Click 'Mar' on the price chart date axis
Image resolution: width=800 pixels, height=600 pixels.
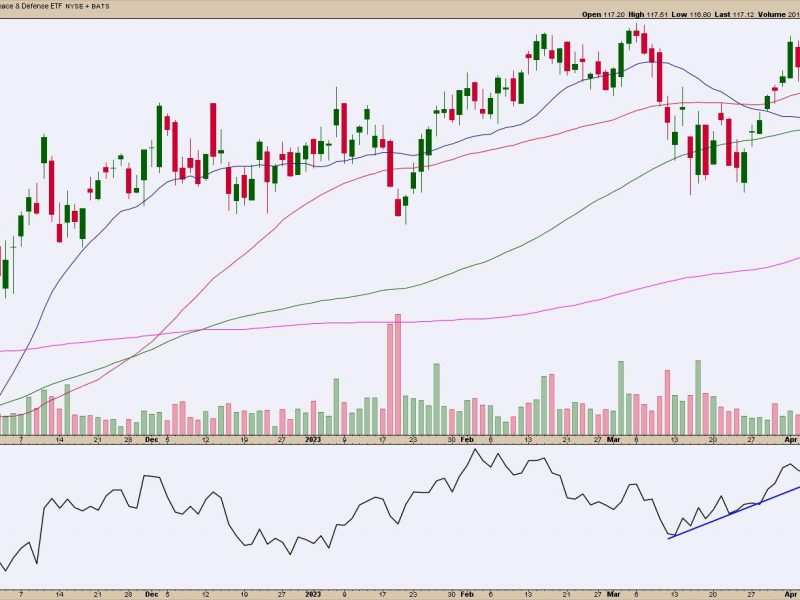pyautogui.click(x=613, y=439)
